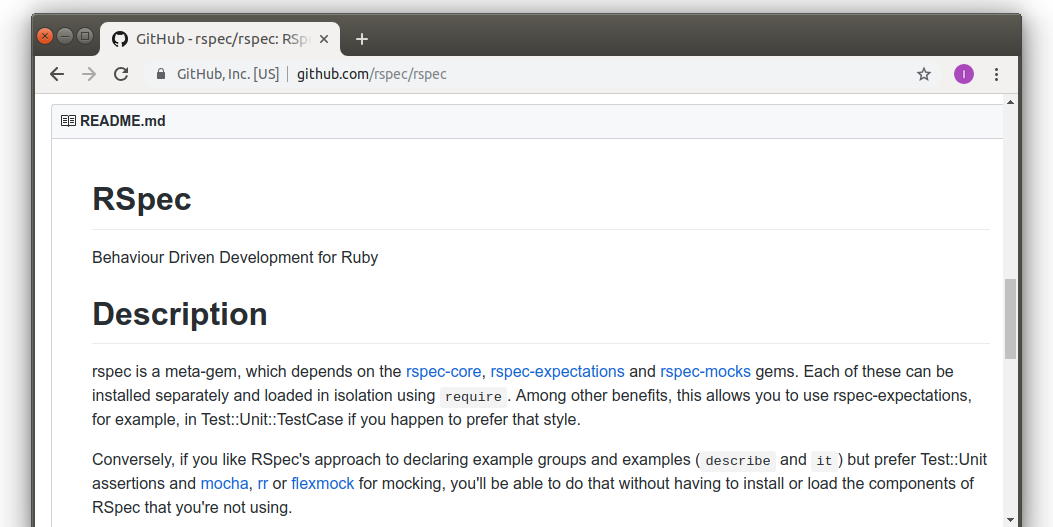
Task: Click the Description heading
Action: tap(179, 314)
